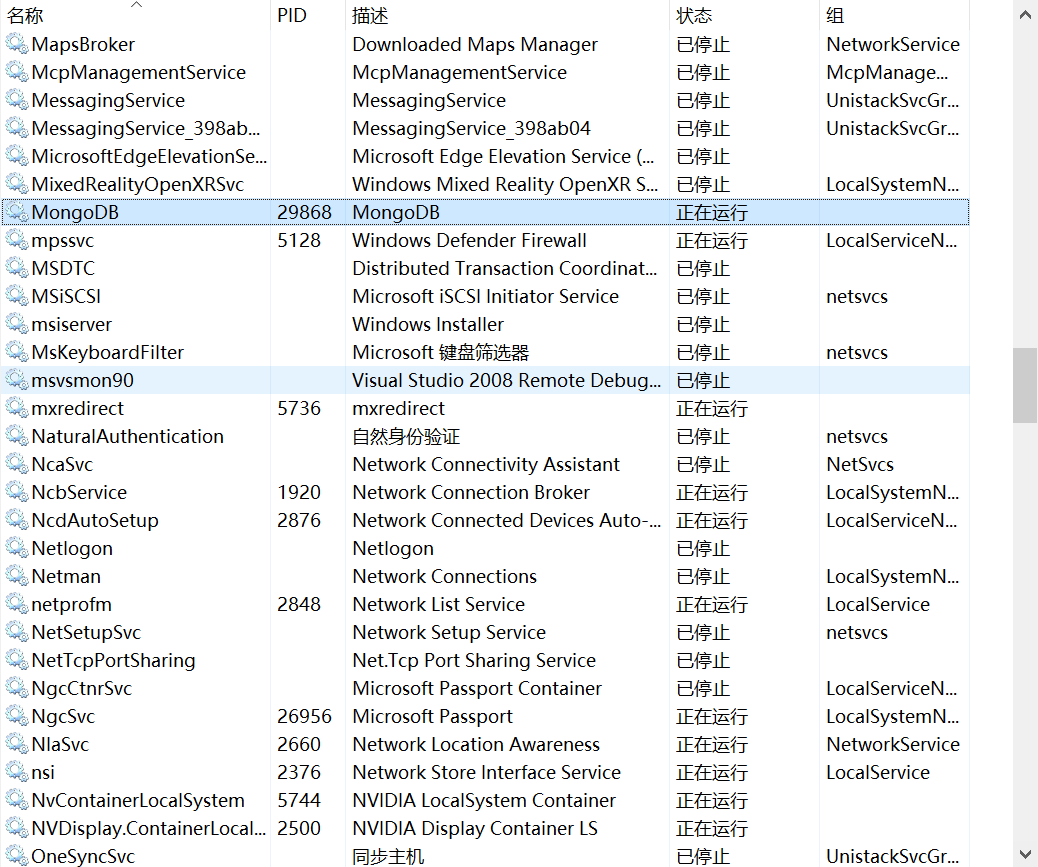The width and height of the screenshot is (1038, 867).
Task: Click PID 5736 in the mxredirect row
Action: pyautogui.click(x=299, y=408)
